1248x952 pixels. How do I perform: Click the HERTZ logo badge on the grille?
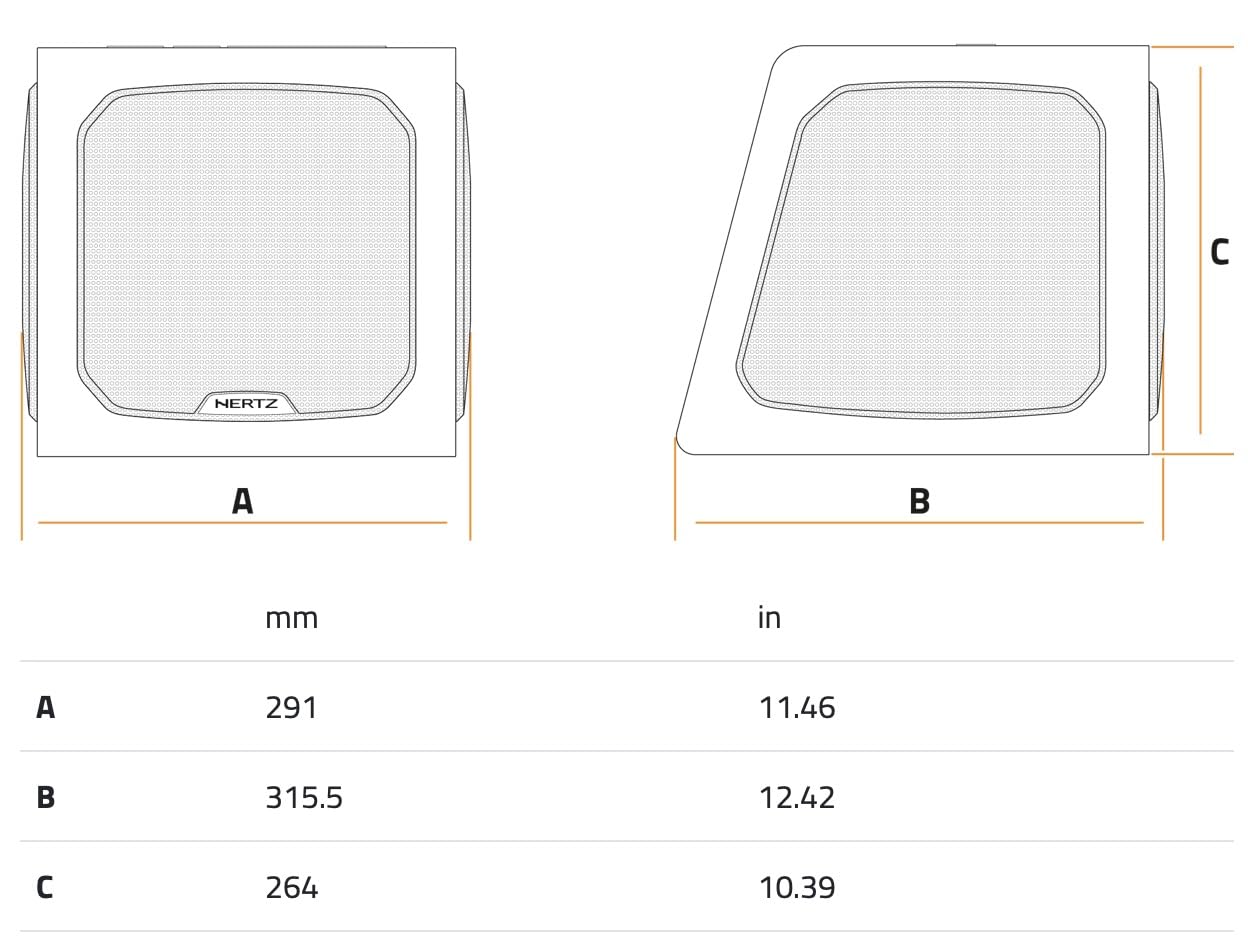tap(246, 404)
